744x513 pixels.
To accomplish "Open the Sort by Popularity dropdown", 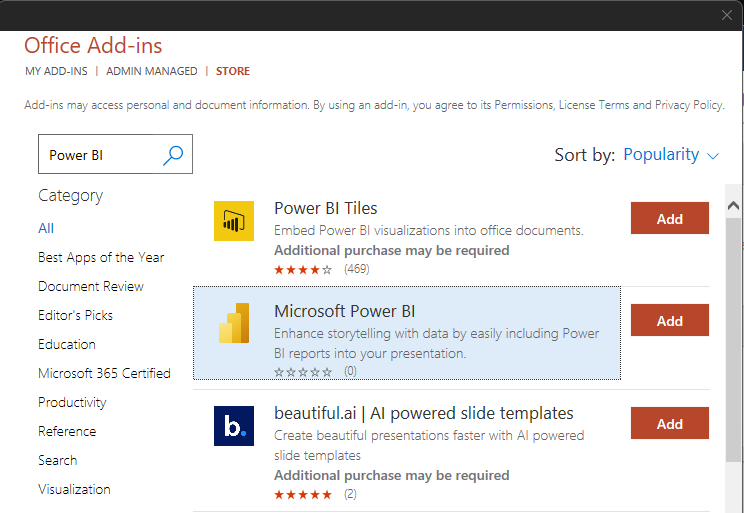I will pyautogui.click(x=671, y=155).
